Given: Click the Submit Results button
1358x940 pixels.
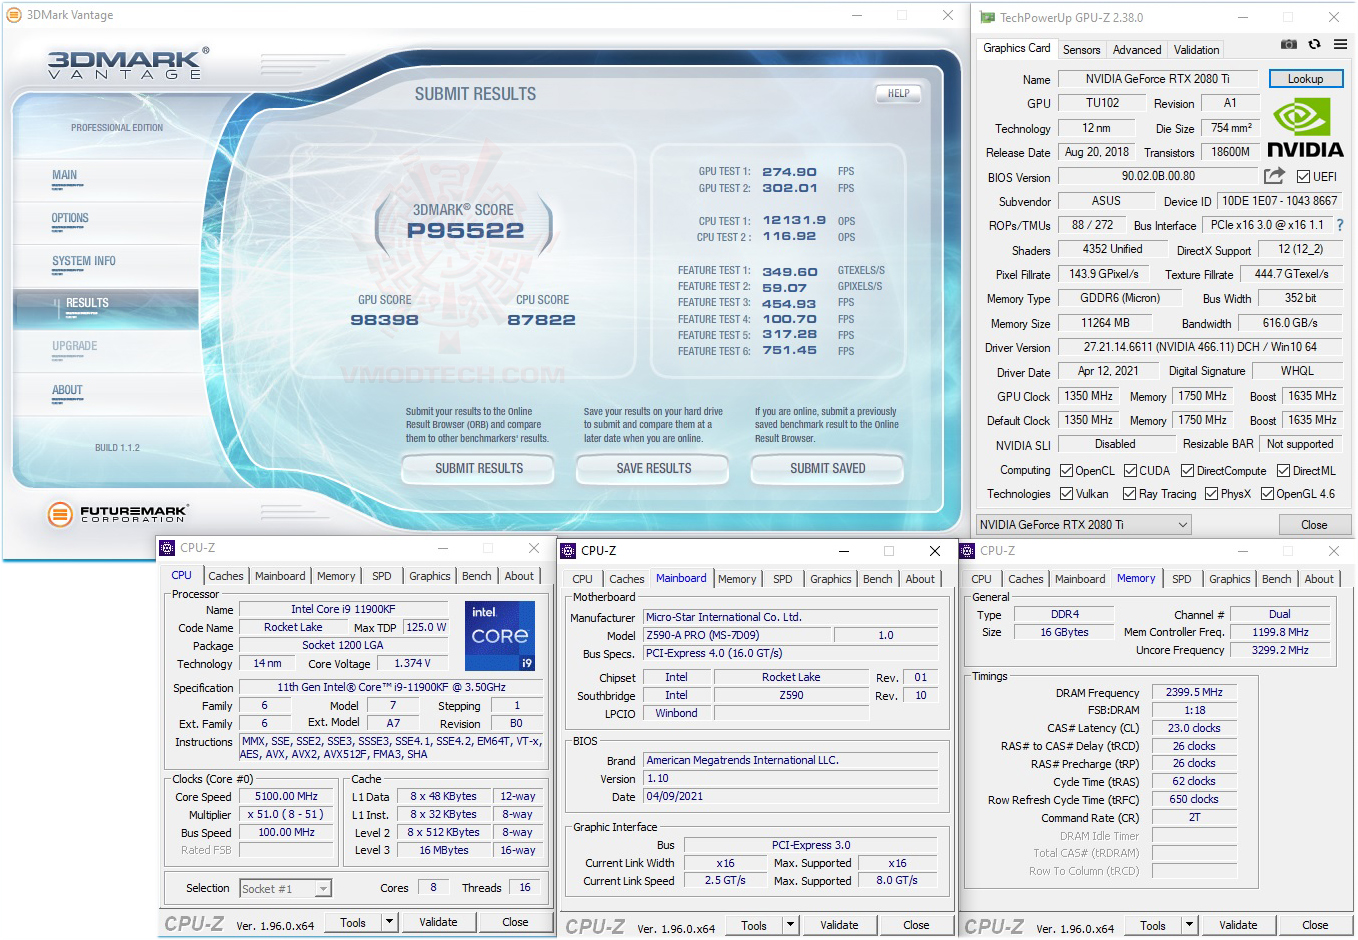Looking at the screenshot, I should point(479,468).
